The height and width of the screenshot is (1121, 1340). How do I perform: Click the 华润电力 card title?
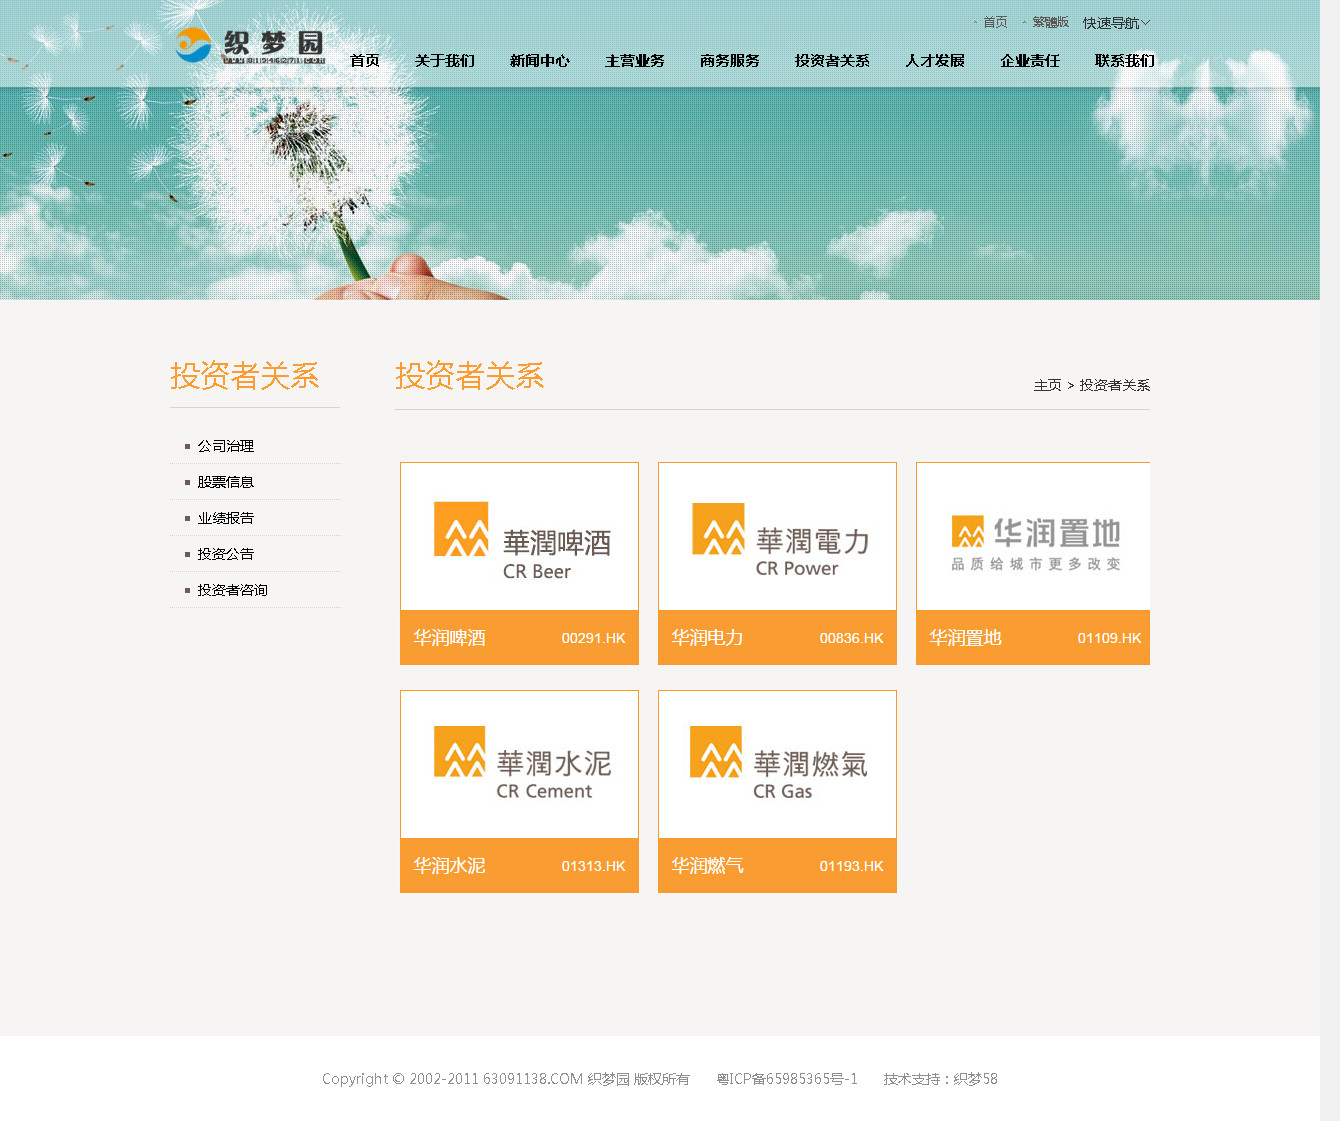[x=707, y=638]
